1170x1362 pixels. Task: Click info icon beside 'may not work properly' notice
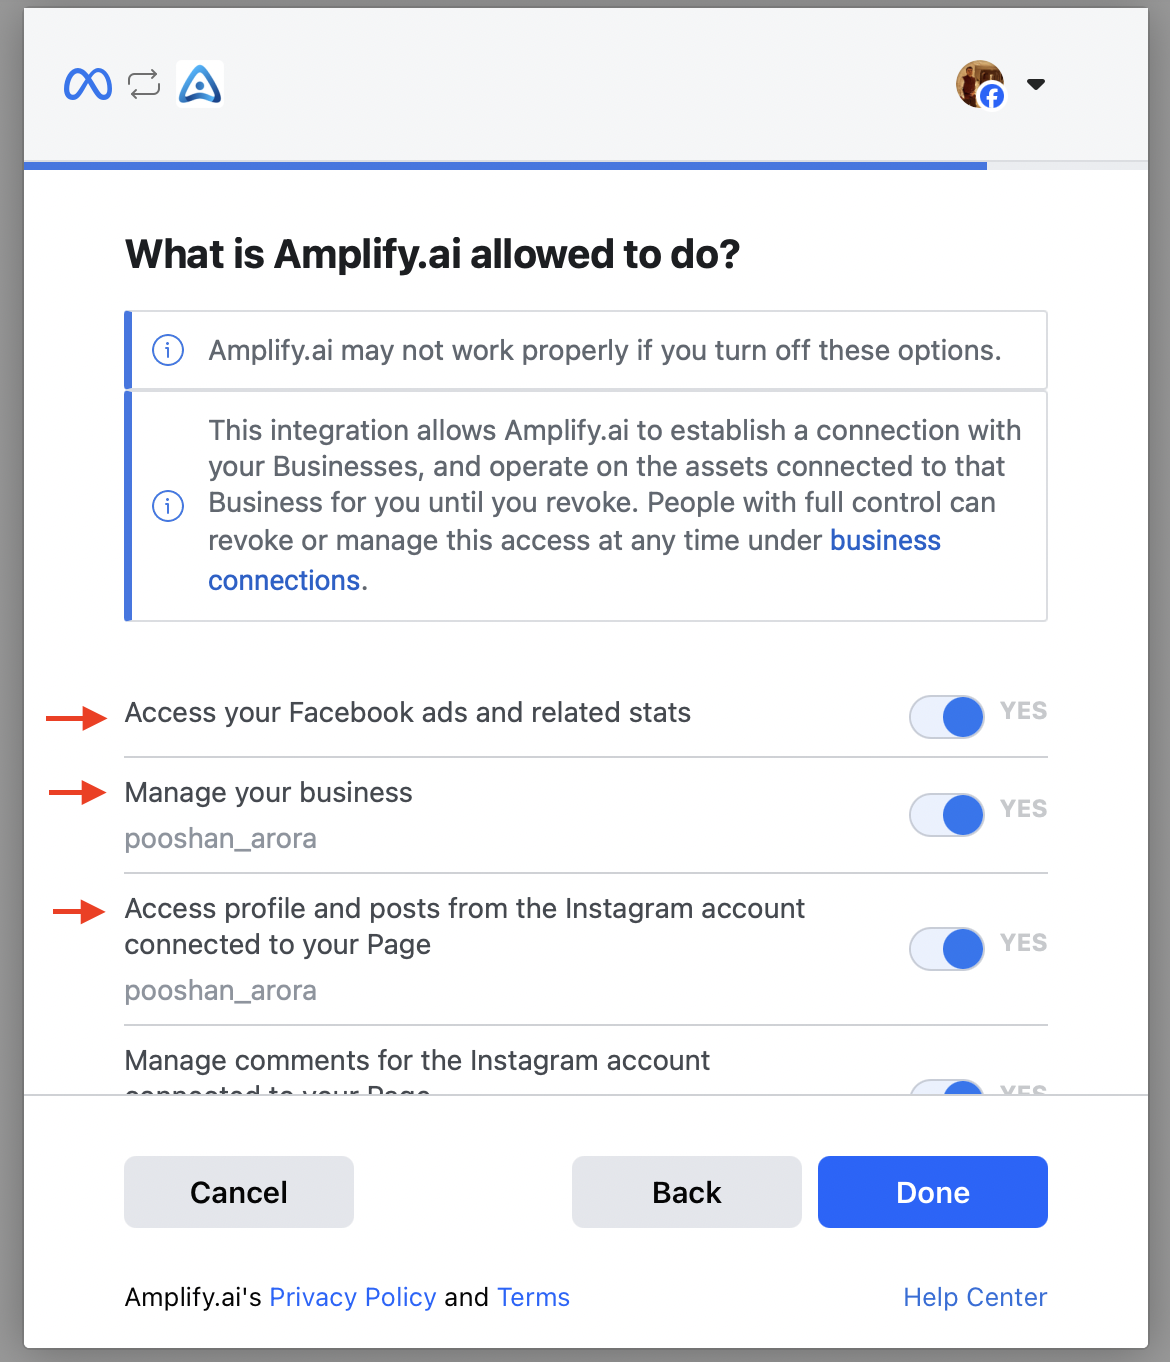(167, 351)
